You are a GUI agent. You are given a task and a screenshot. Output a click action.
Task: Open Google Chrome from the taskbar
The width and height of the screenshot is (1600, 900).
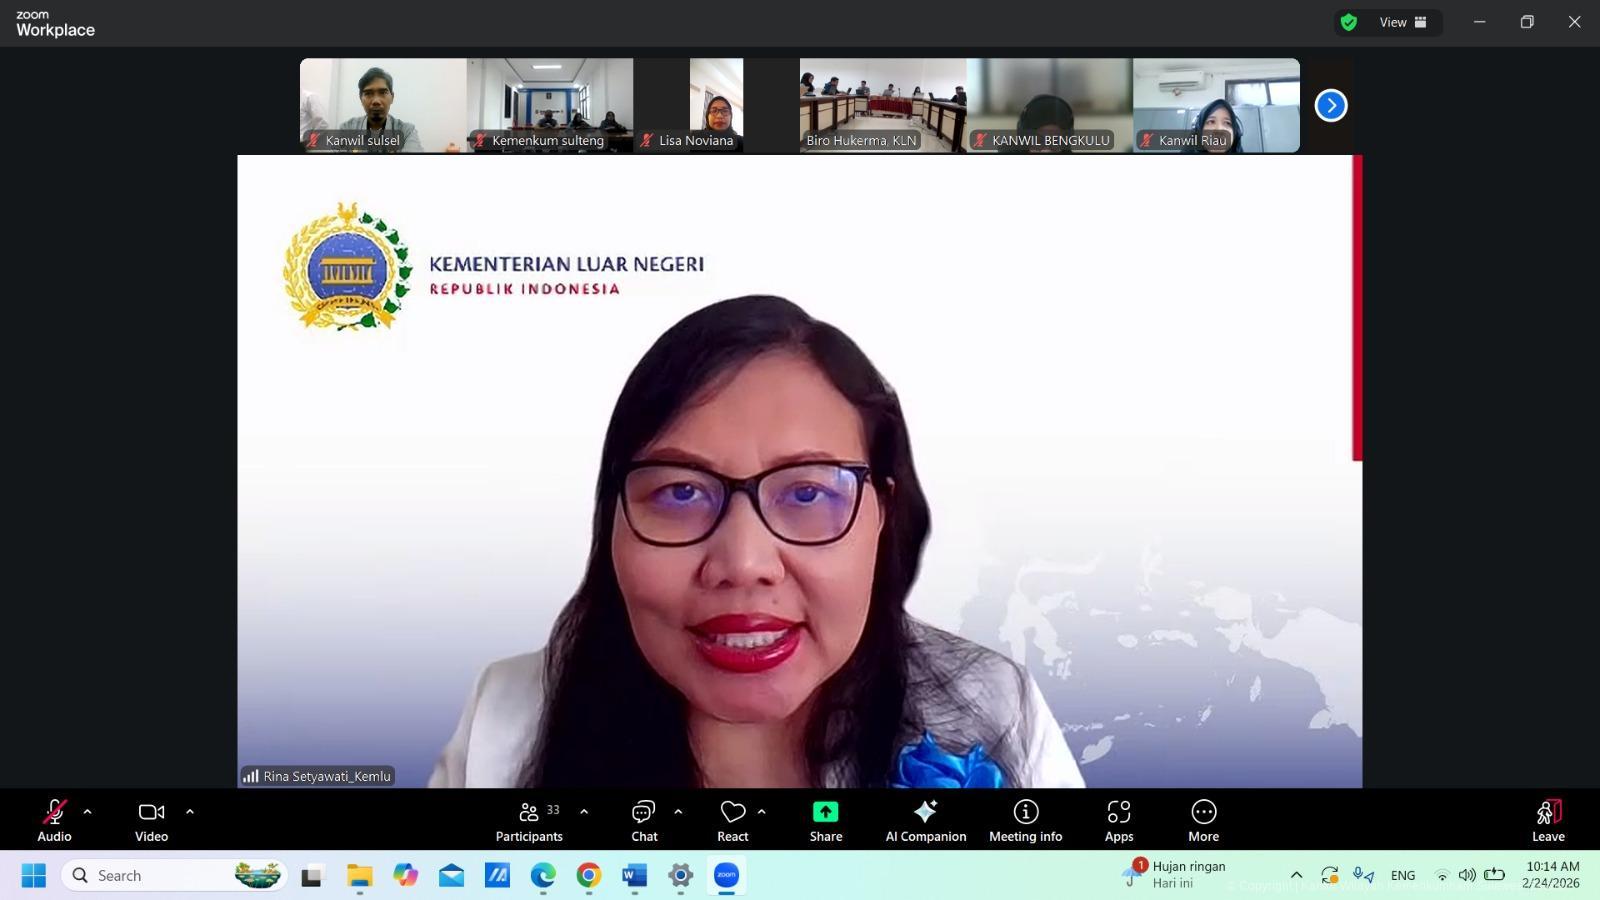coord(588,876)
